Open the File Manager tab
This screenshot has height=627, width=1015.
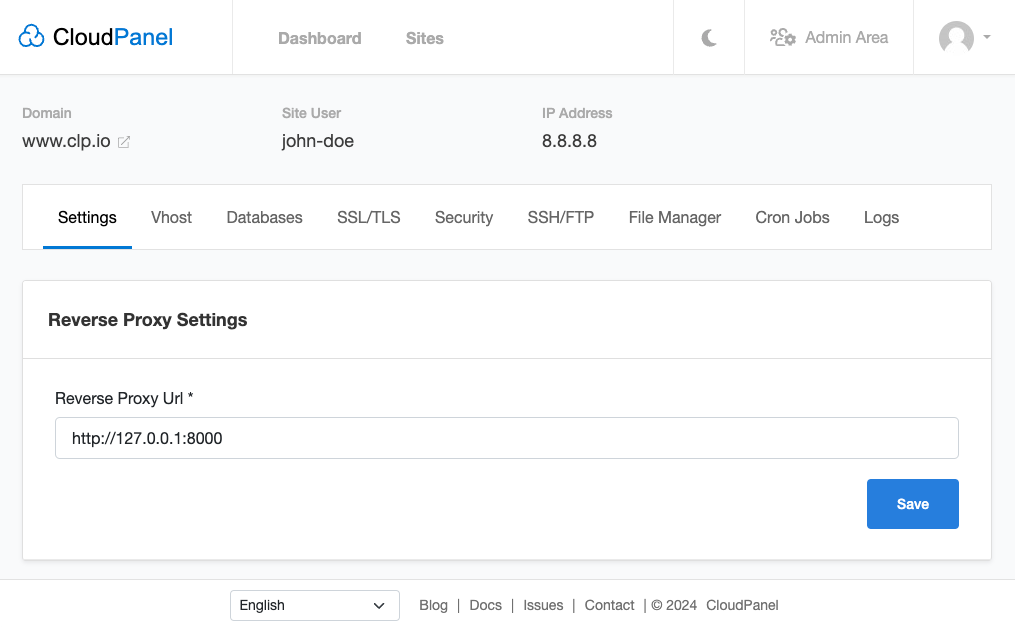tap(674, 217)
